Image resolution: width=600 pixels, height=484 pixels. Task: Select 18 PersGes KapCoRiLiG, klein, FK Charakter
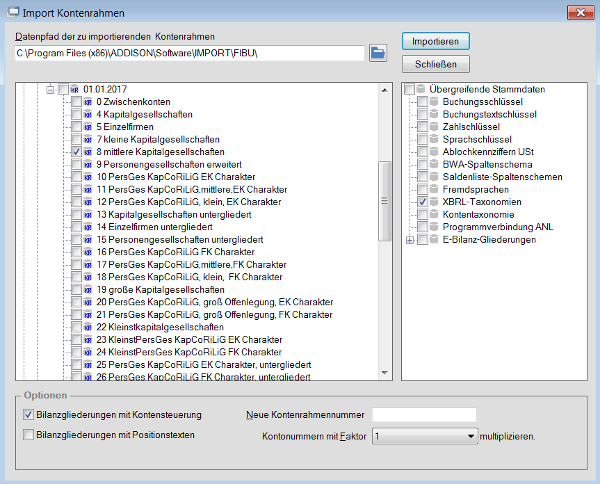click(x=189, y=277)
